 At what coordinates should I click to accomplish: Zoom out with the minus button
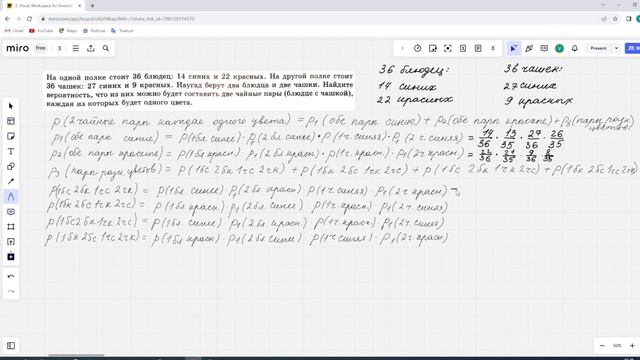pyautogui.click(x=602, y=346)
